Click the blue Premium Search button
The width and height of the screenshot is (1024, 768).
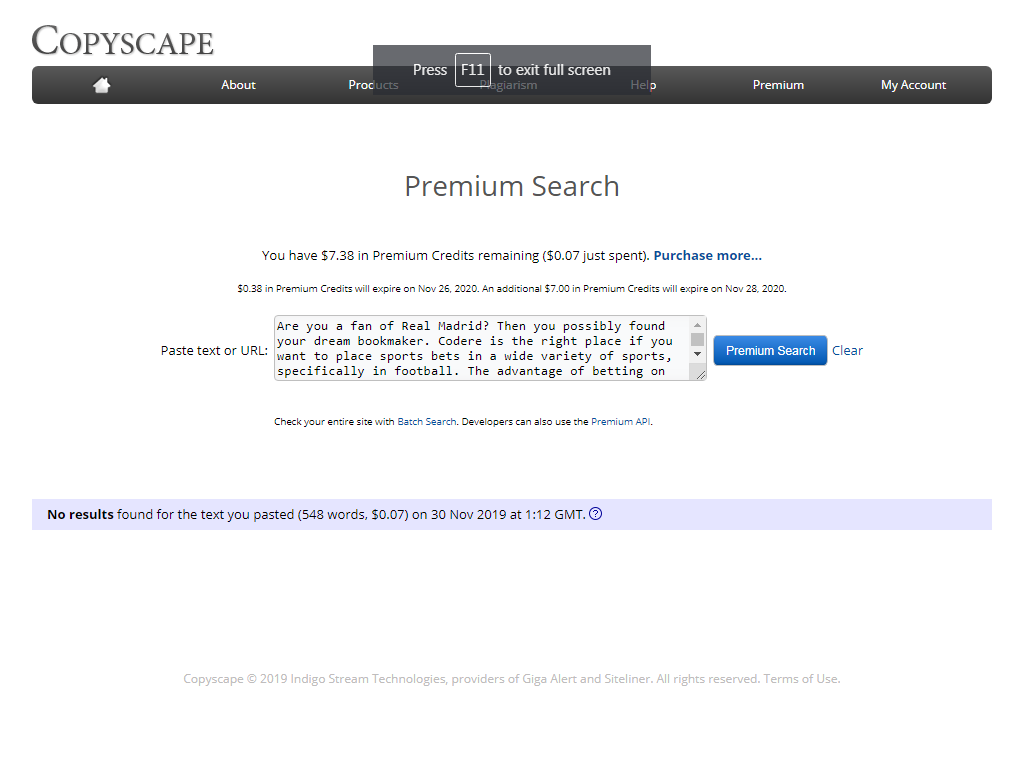tap(771, 351)
